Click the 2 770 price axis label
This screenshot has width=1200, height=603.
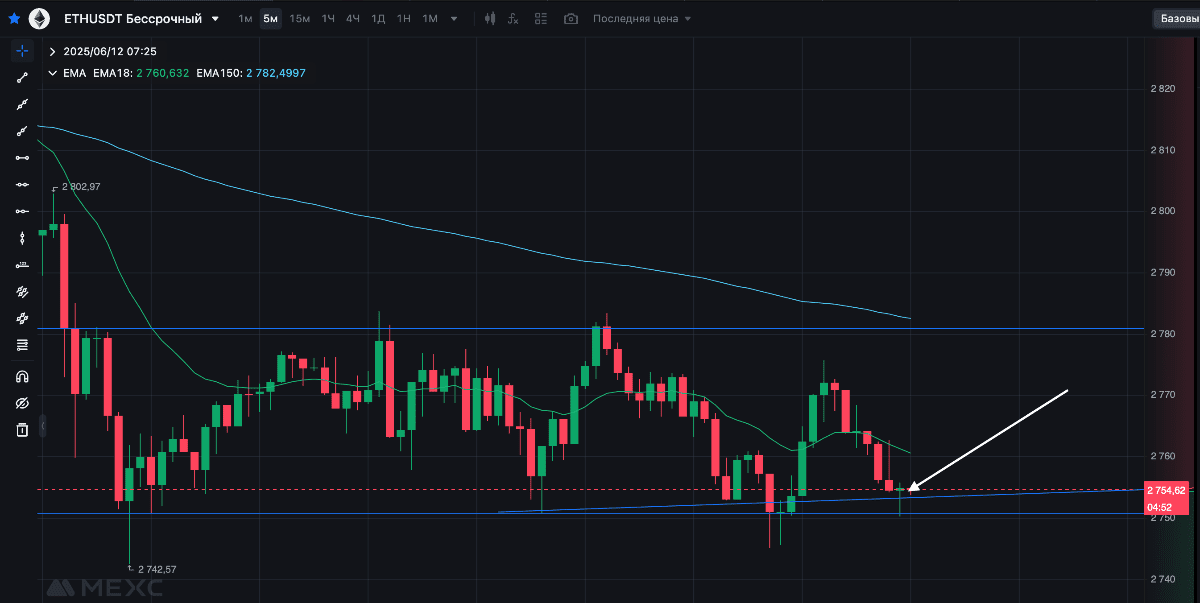1163,395
